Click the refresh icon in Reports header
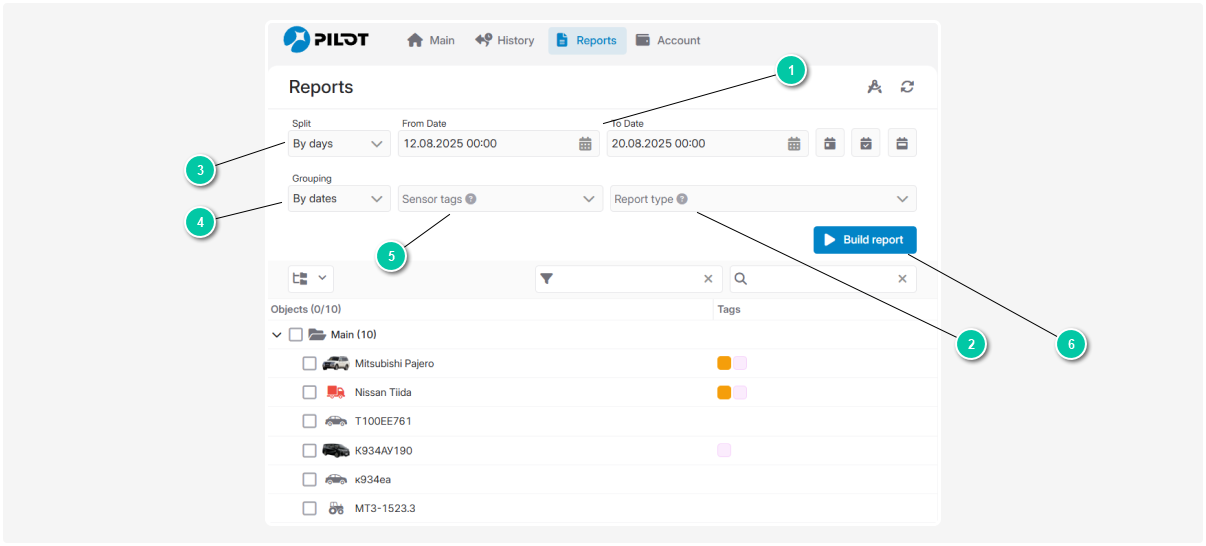Screen dimensions: 1206x546 907,87
